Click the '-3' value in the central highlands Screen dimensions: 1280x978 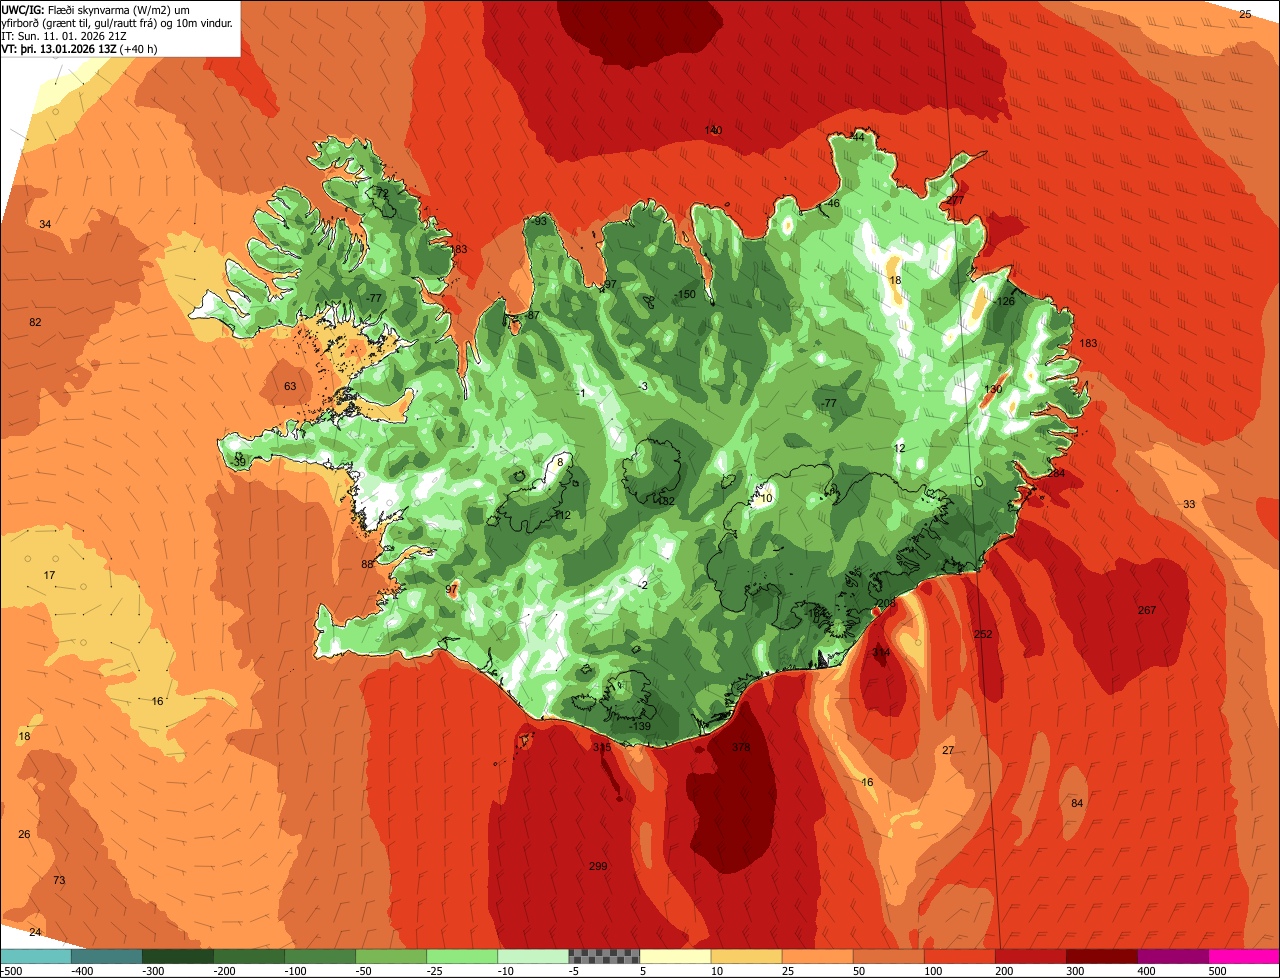click(643, 387)
